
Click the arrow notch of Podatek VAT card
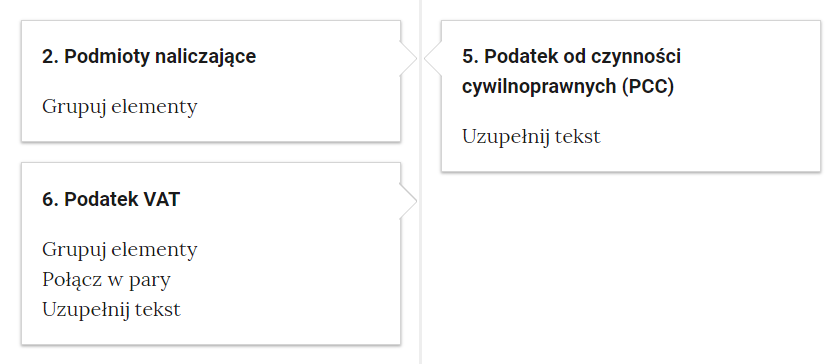408,201
